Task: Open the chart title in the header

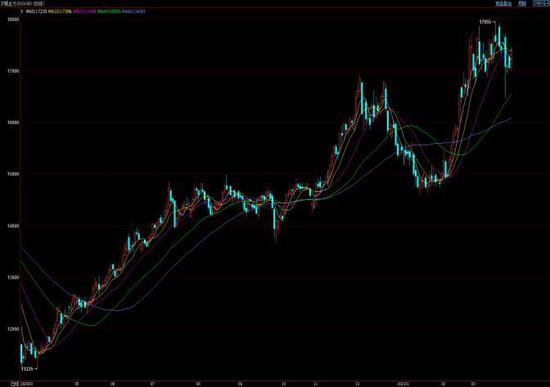Action: pos(22,4)
